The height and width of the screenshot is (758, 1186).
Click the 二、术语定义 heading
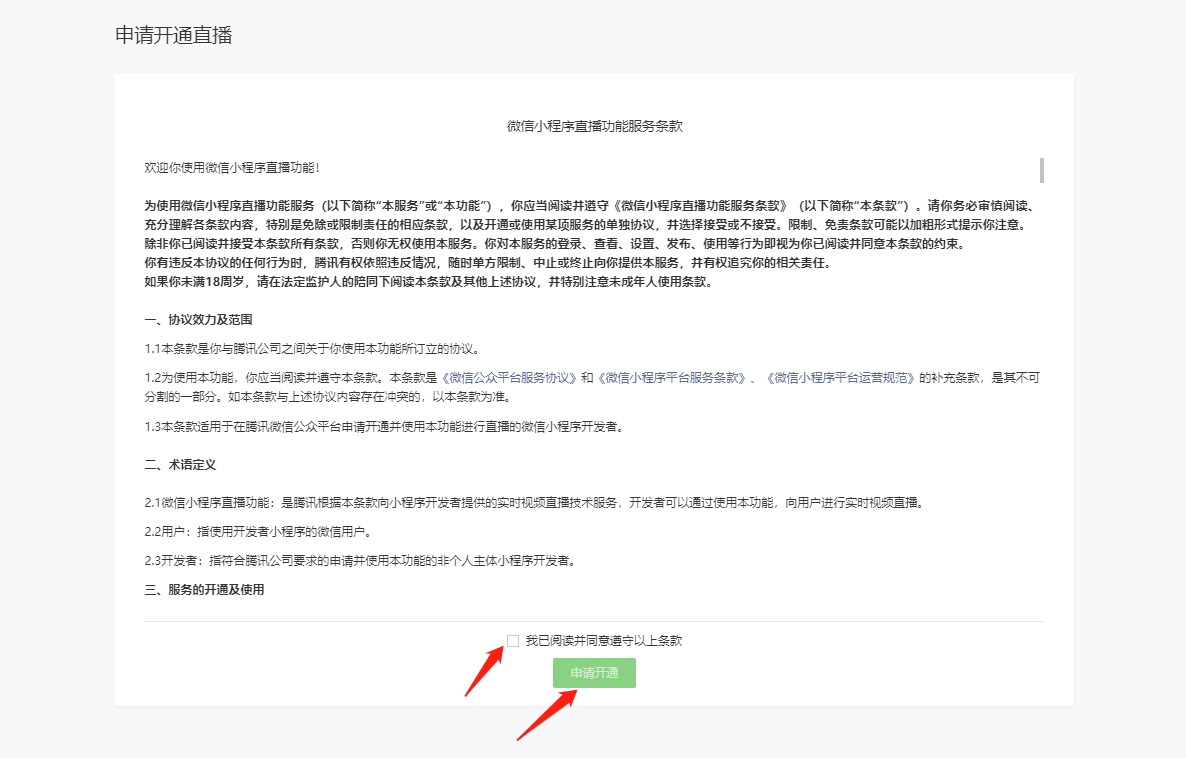(180, 464)
